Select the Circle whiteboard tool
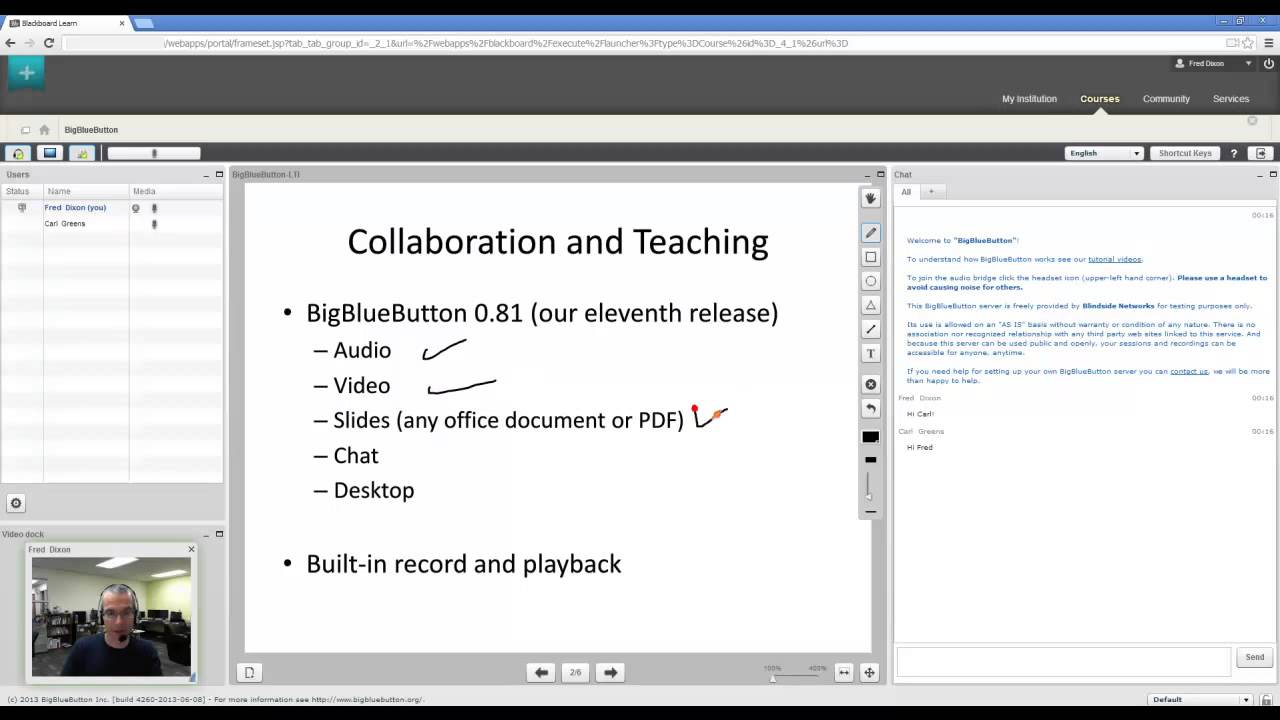This screenshot has width=1280, height=720. 870,281
